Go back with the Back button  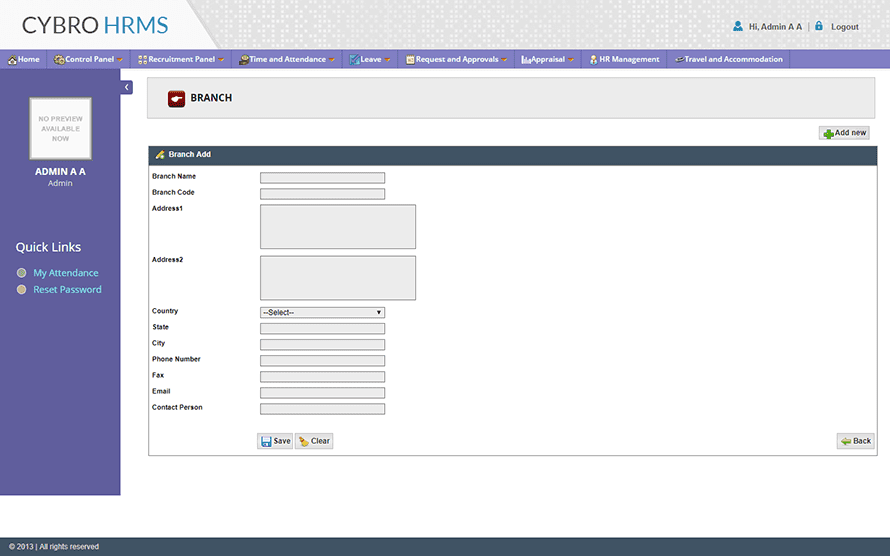point(855,441)
